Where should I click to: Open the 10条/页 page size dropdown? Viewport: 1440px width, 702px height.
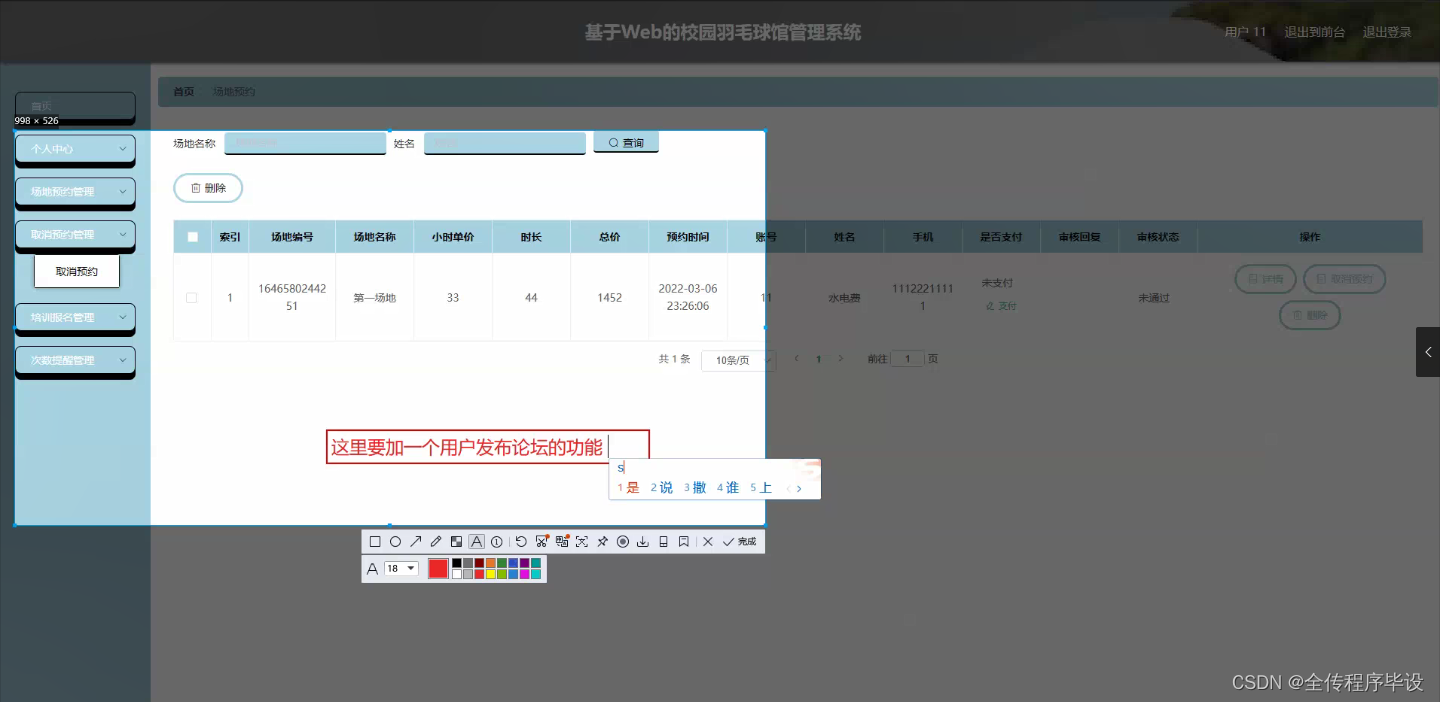click(738, 359)
